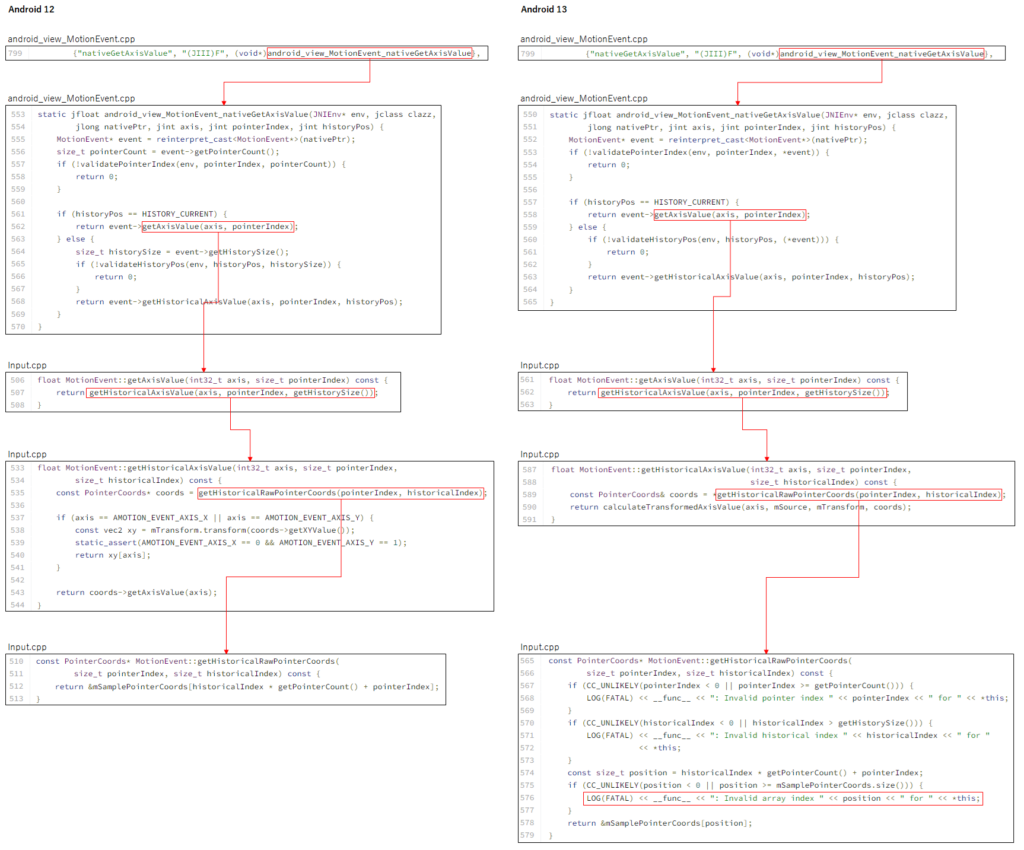The height and width of the screenshot is (850, 1024).
Task: Select "jlong nativePtr, jint axis" on Android 13 line 551
Action: pyautogui.click(x=649, y=127)
